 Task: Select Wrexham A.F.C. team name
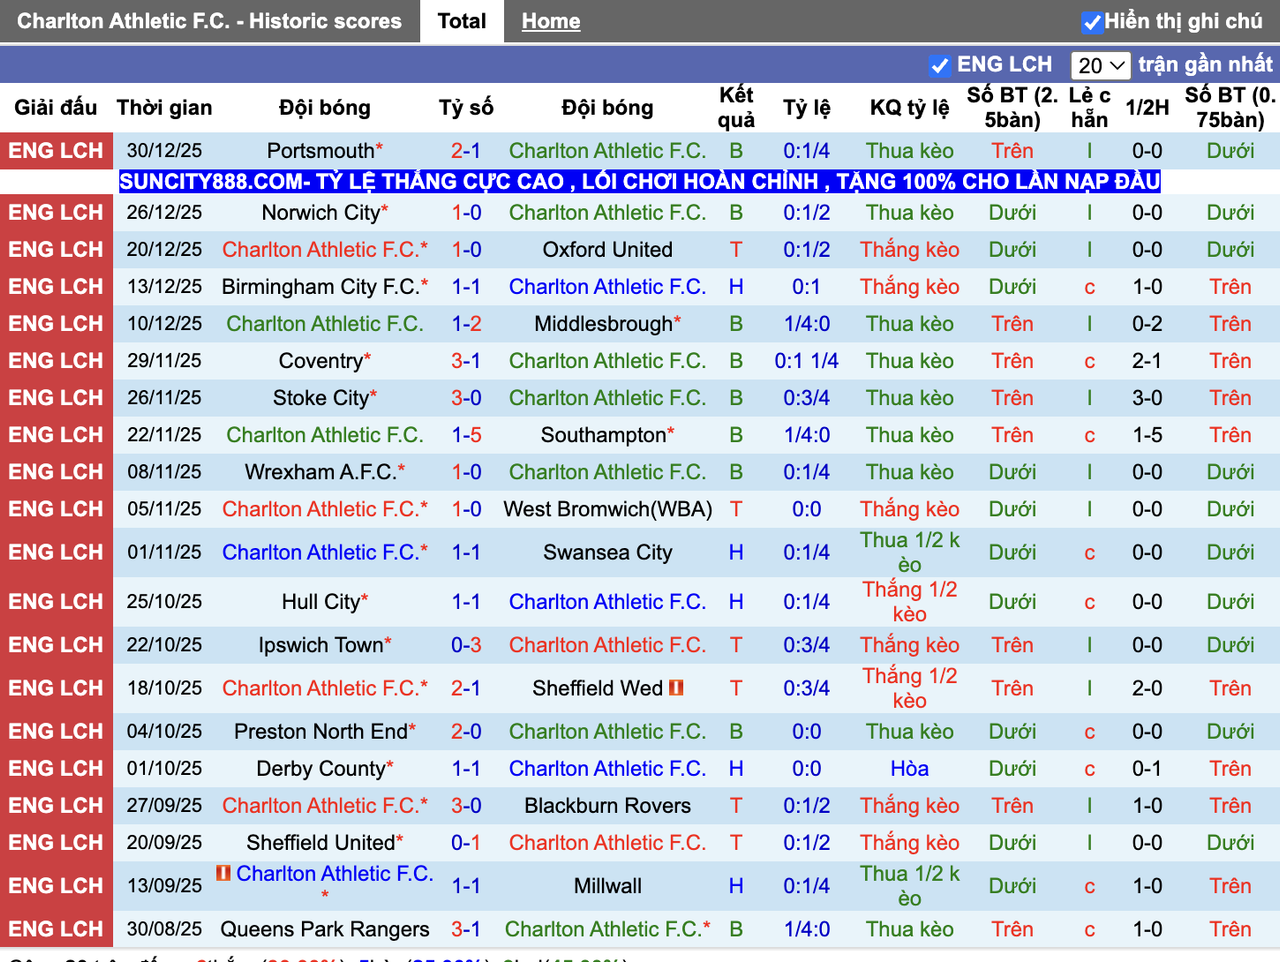pos(321,472)
